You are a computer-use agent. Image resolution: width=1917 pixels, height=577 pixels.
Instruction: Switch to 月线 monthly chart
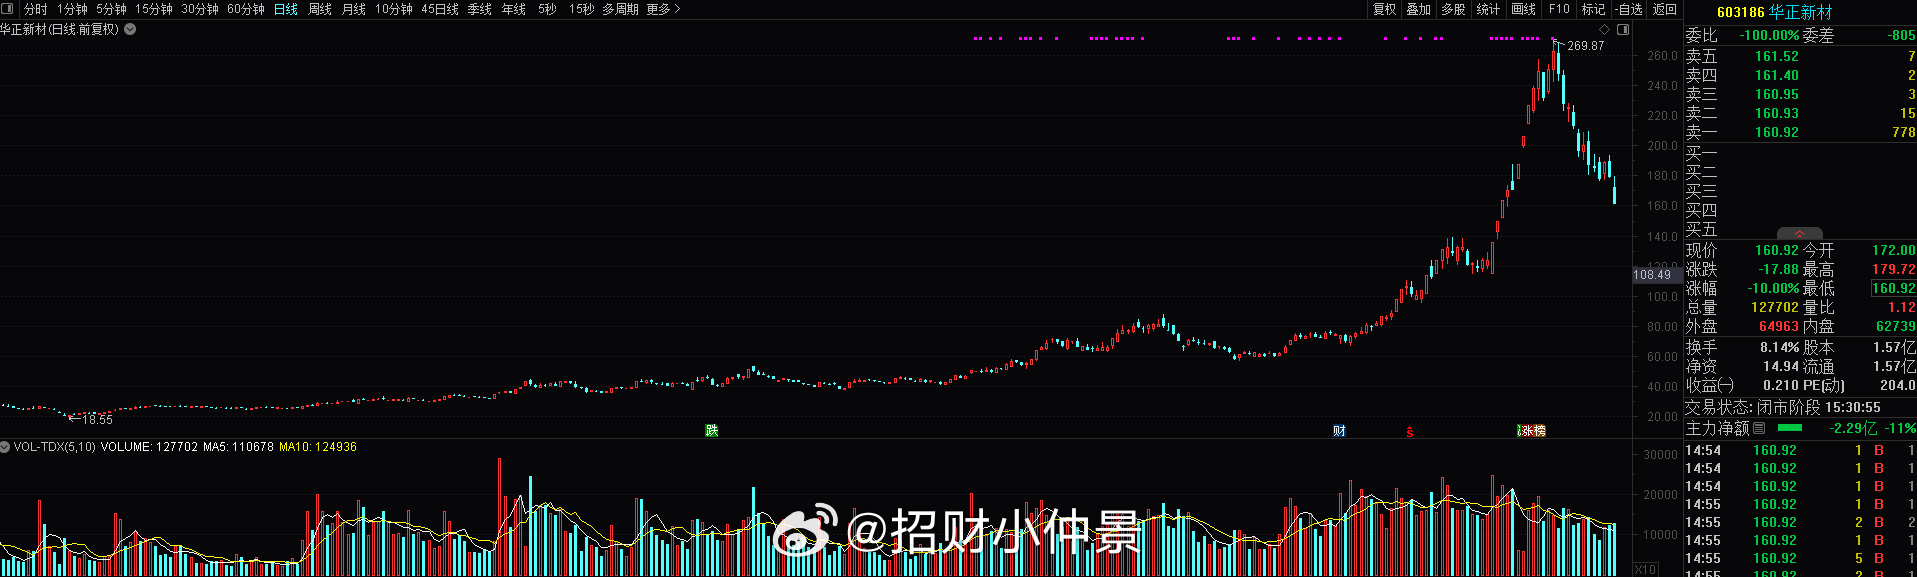tap(354, 9)
